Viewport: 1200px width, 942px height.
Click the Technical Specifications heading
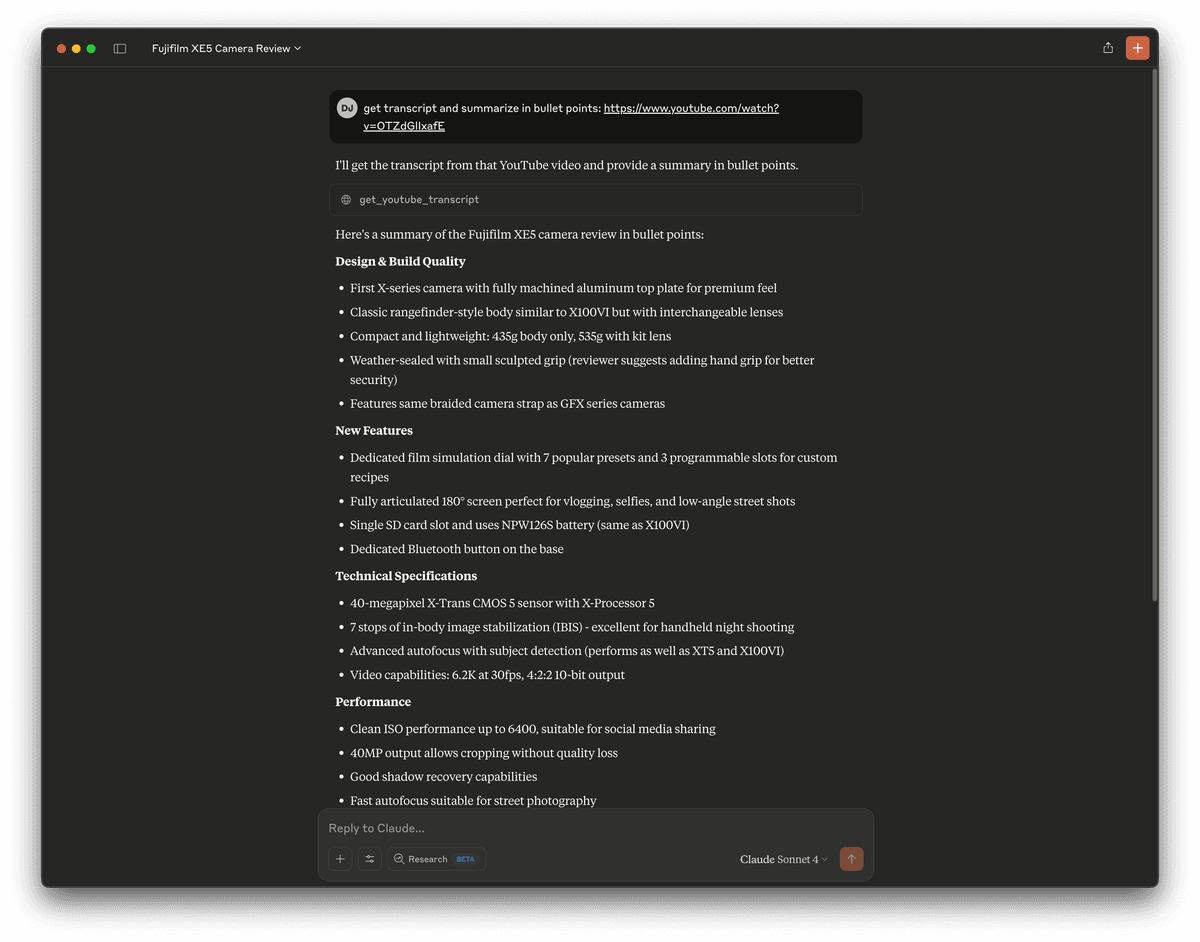point(406,576)
